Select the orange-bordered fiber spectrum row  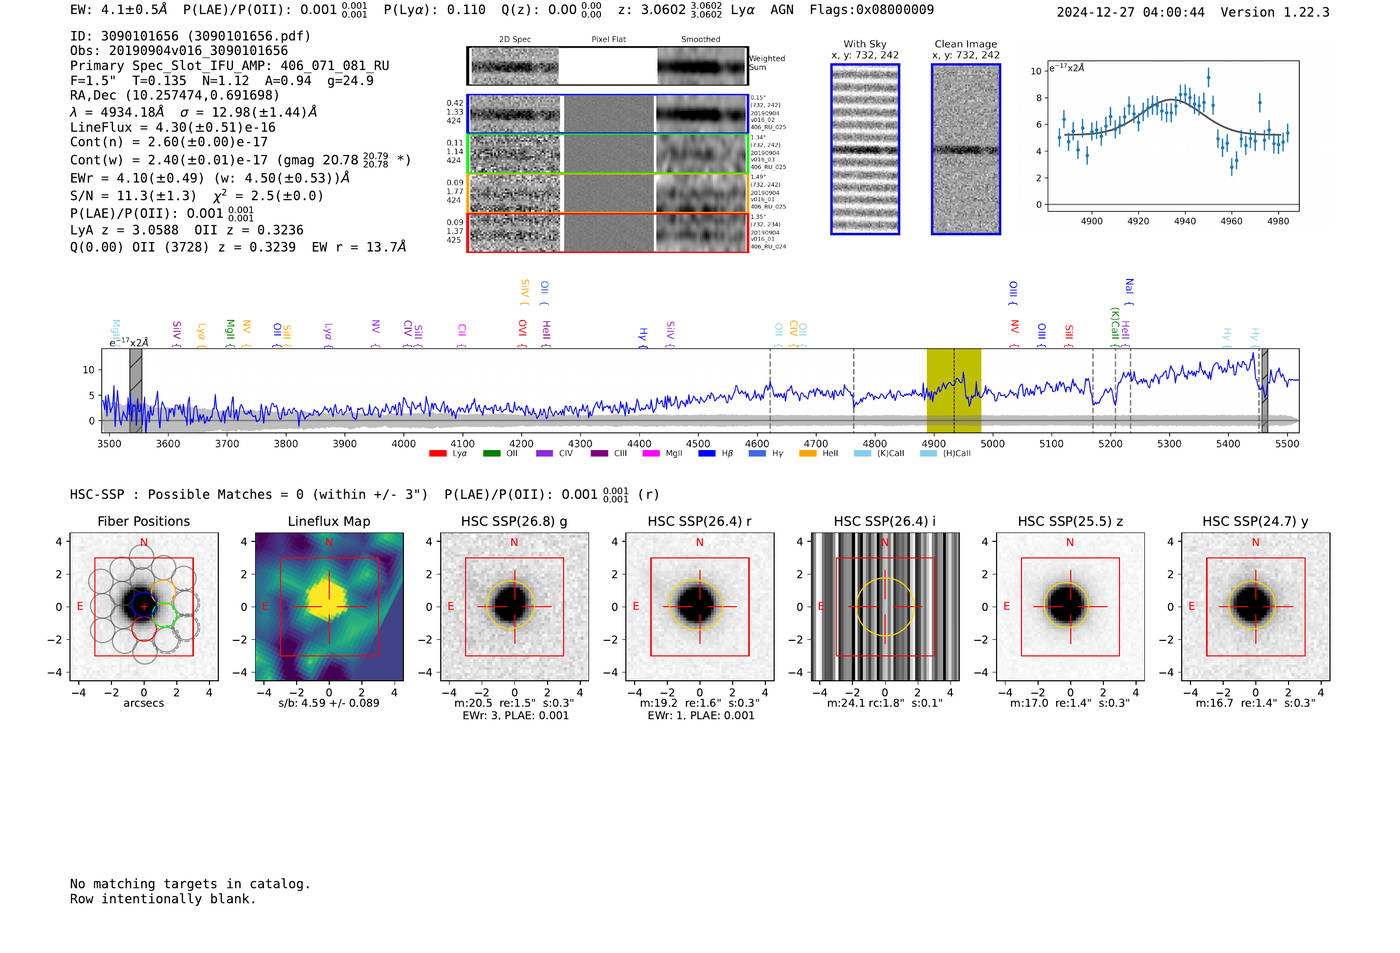pyautogui.click(x=607, y=193)
